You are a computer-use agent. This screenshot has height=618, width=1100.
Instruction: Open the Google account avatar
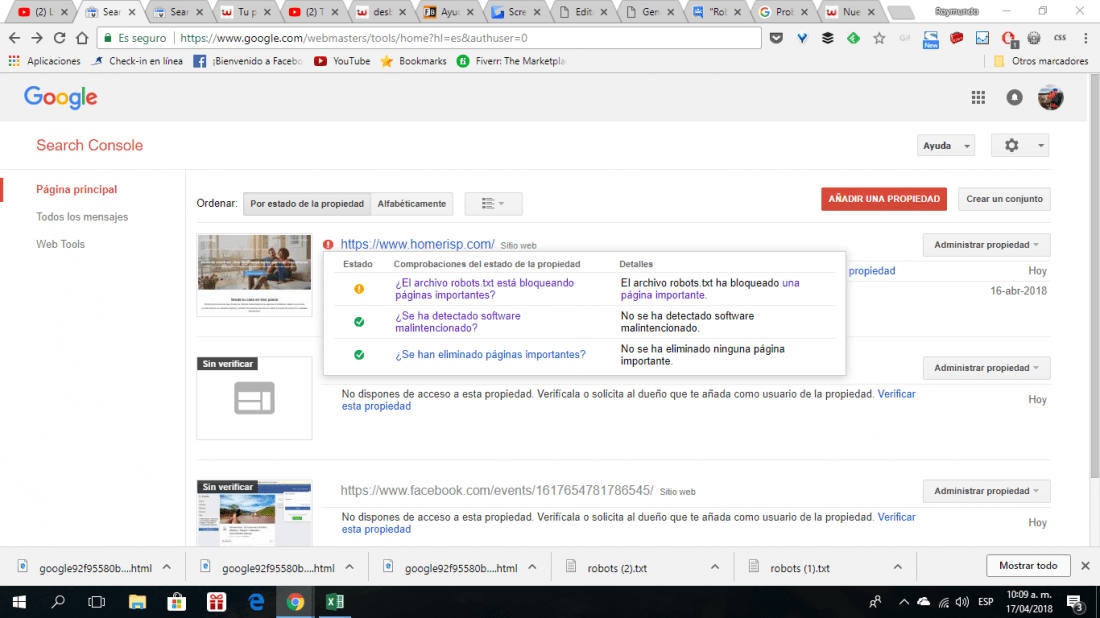pos(1050,98)
